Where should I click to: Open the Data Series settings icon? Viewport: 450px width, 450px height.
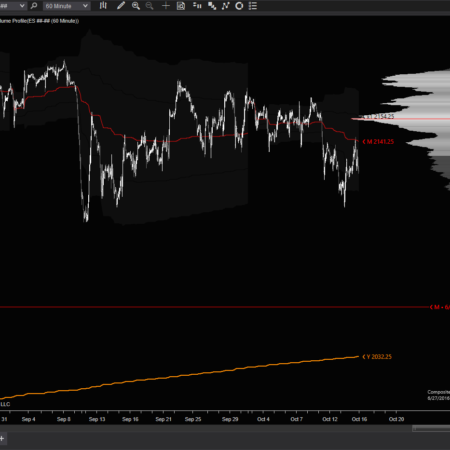click(x=212, y=6)
